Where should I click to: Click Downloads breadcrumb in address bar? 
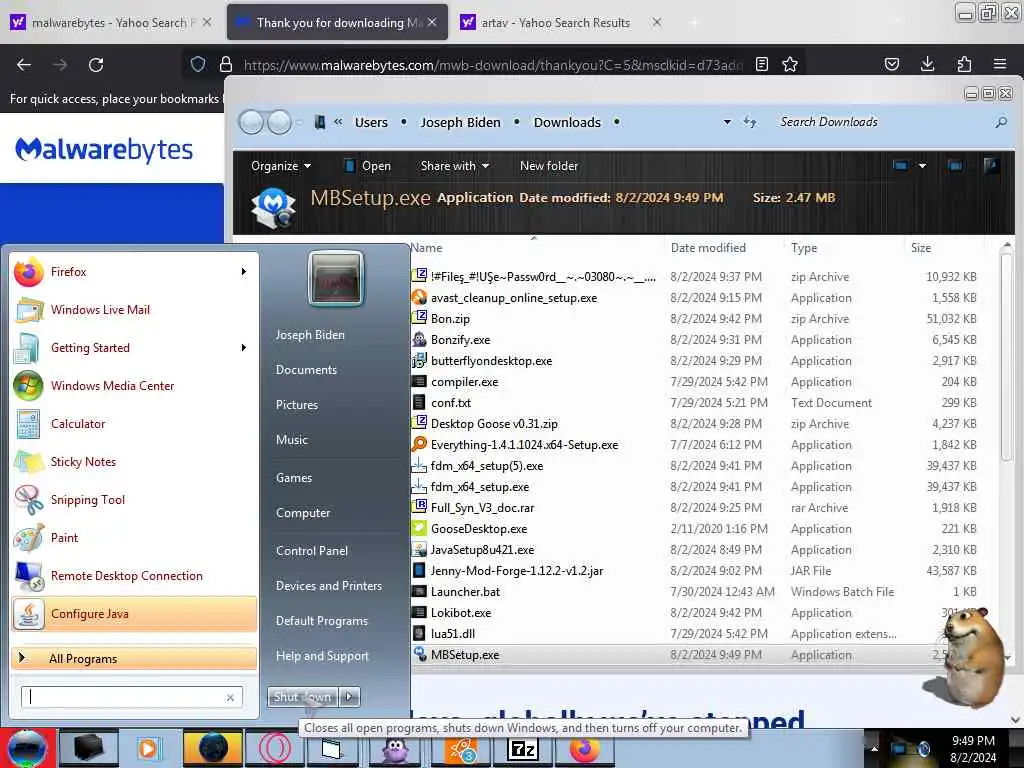(567, 122)
